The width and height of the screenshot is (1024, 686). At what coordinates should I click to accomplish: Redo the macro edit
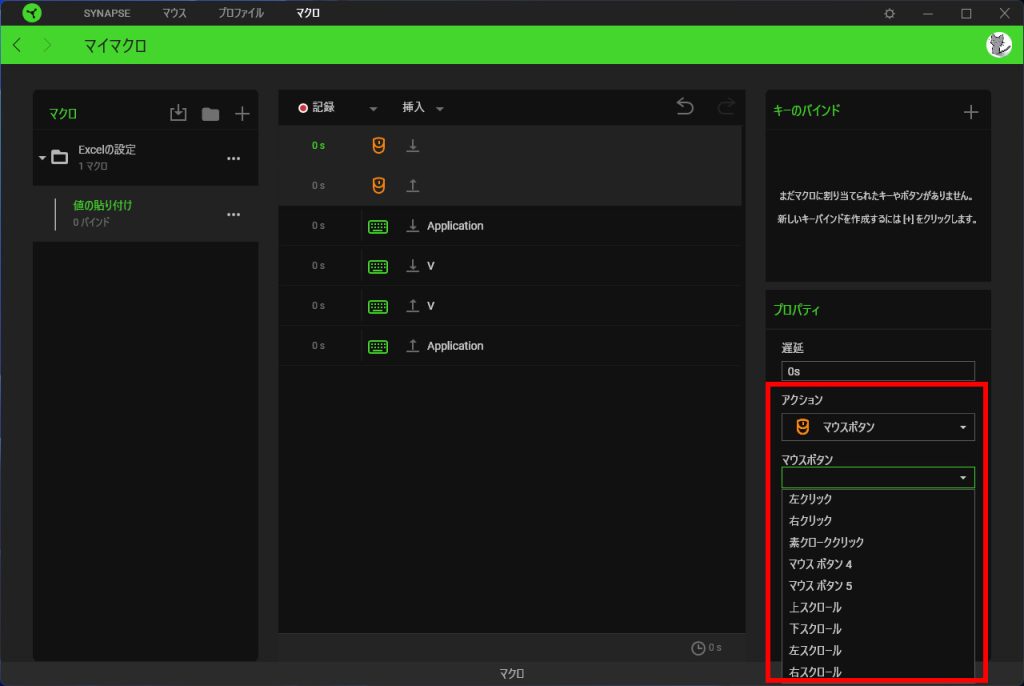click(x=726, y=106)
